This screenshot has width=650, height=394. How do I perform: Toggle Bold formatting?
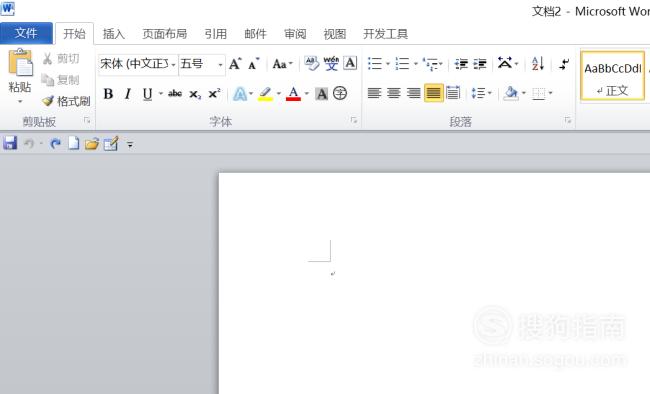(x=108, y=94)
